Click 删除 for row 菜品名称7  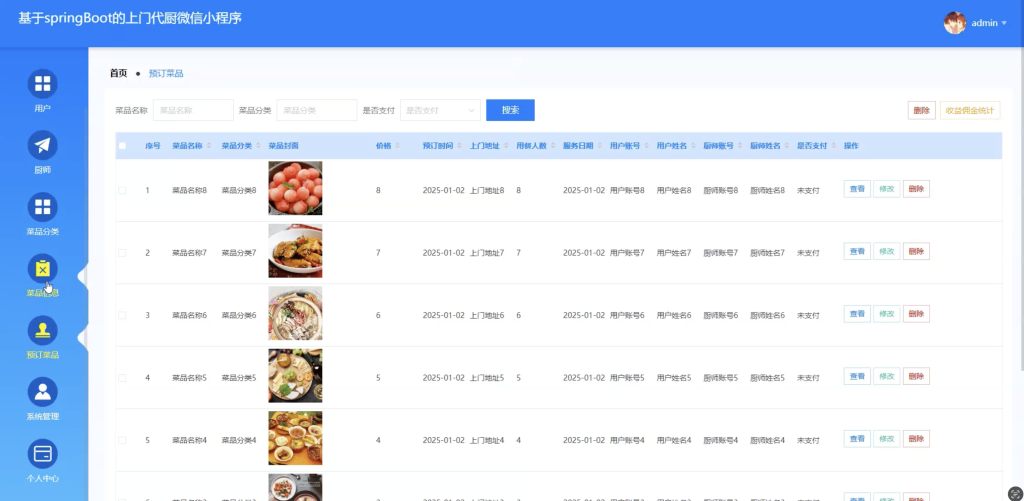click(x=916, y=251)
